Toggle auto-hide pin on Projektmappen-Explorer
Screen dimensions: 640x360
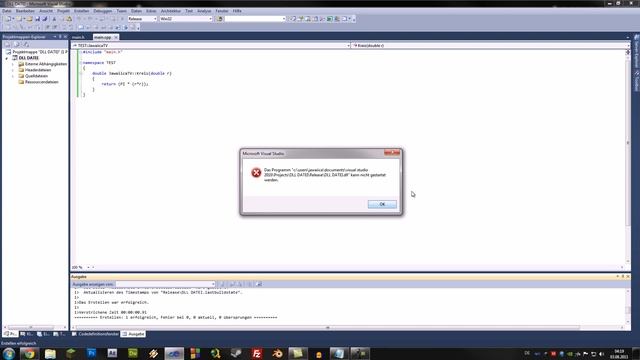[60, 37]
